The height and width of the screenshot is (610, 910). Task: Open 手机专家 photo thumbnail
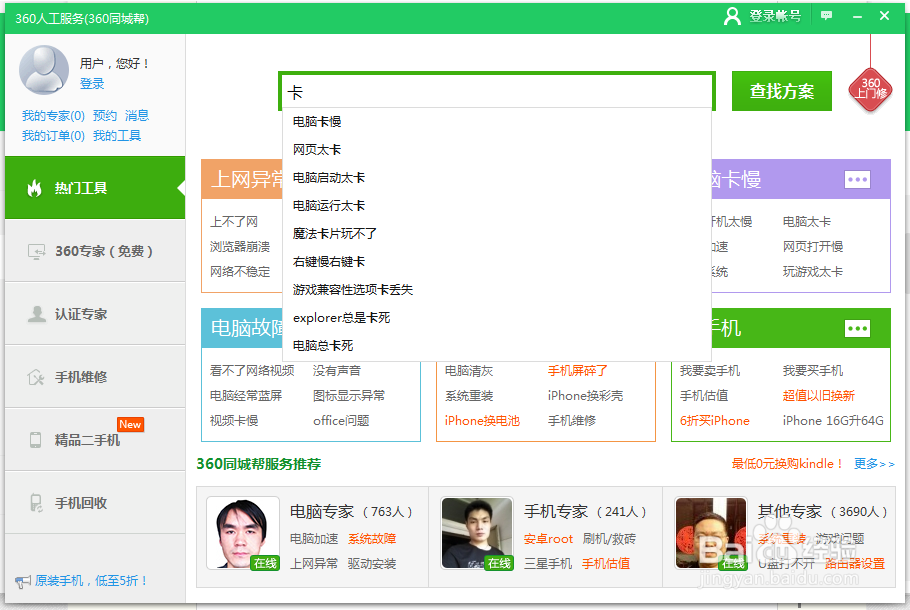pos(477,533)
